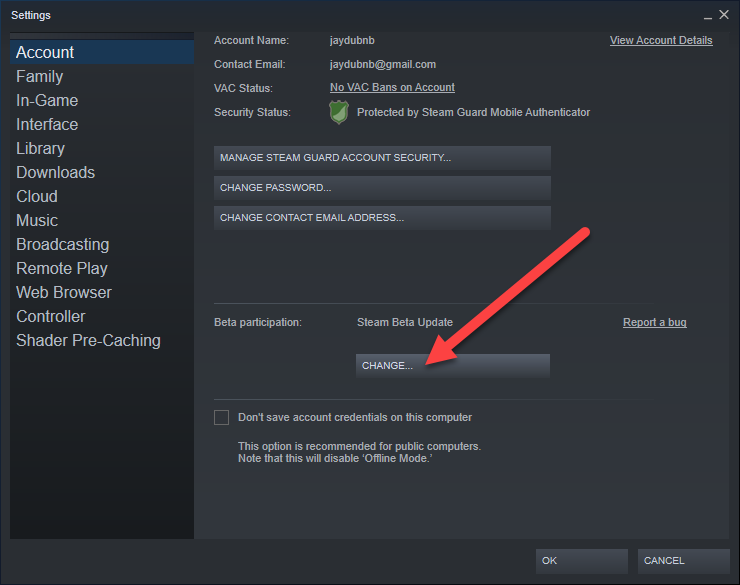Image resolution: width=740 pixels, height=585 pixels.
Task: Click the Settings window title
Action: (x=31, y=15)
